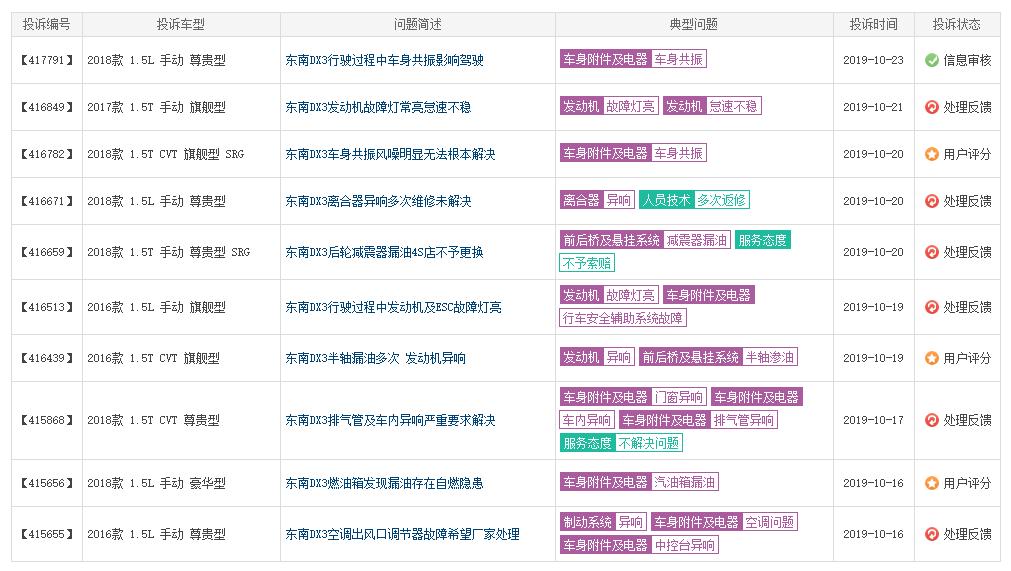Open complaint '东南DX3行驶过程中车身共振影响驾驶'

pos(384,60)
